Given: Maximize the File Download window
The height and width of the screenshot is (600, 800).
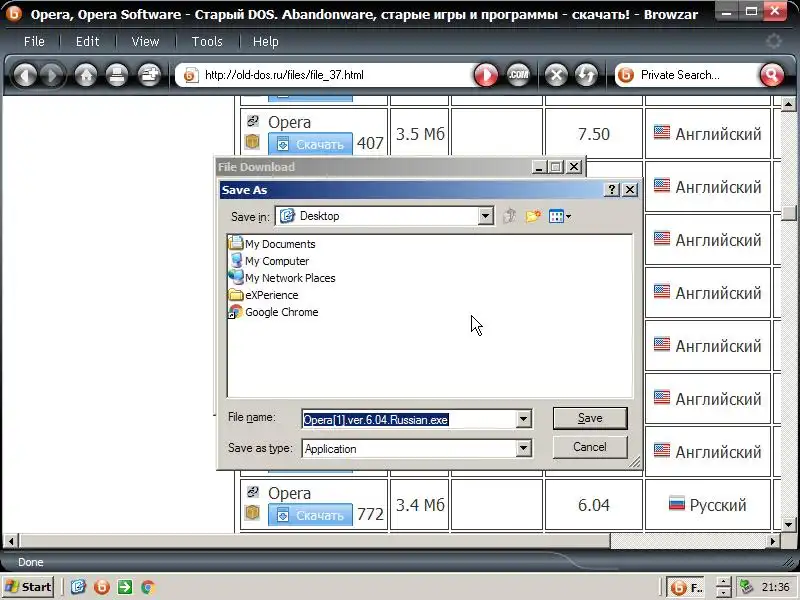Looking at the screenshot, I should point(556,167).
